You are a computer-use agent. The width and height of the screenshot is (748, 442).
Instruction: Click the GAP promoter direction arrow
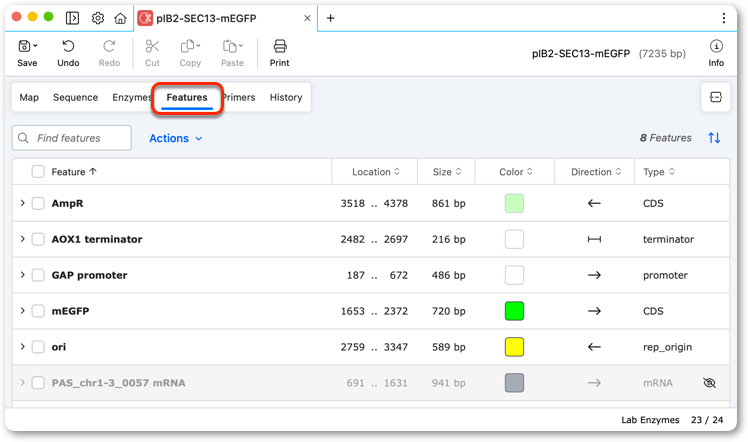pos(594,275)
